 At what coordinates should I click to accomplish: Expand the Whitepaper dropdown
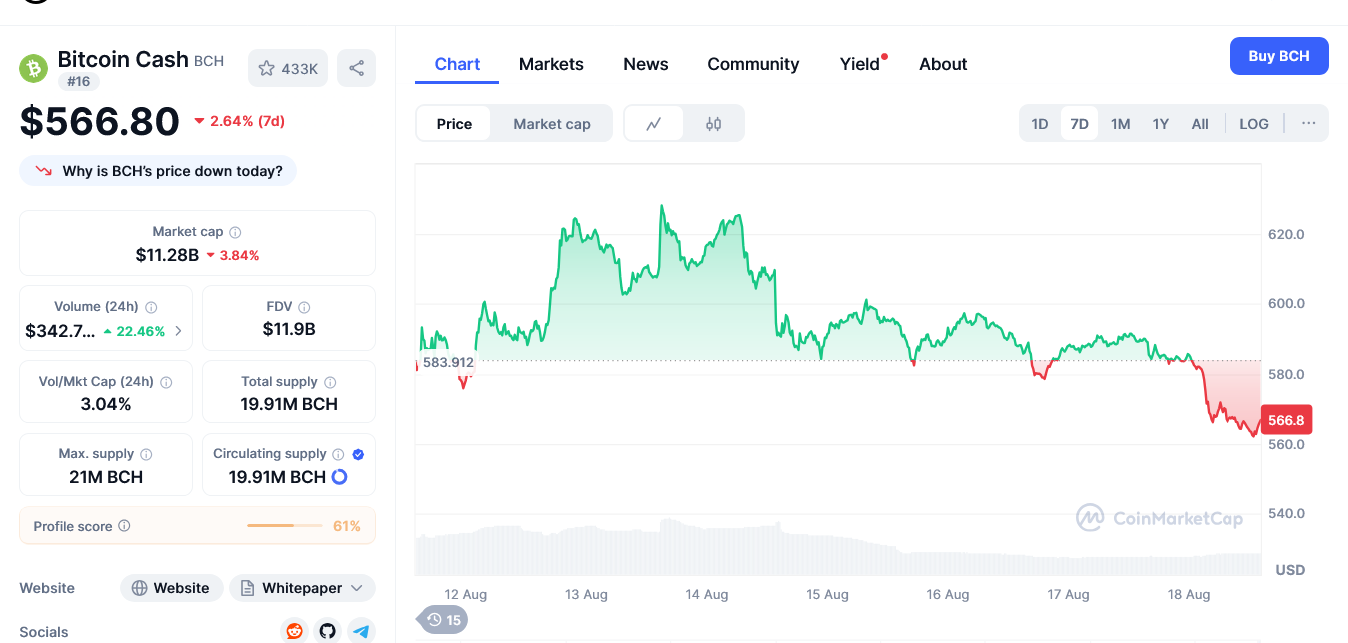(302, 588)
